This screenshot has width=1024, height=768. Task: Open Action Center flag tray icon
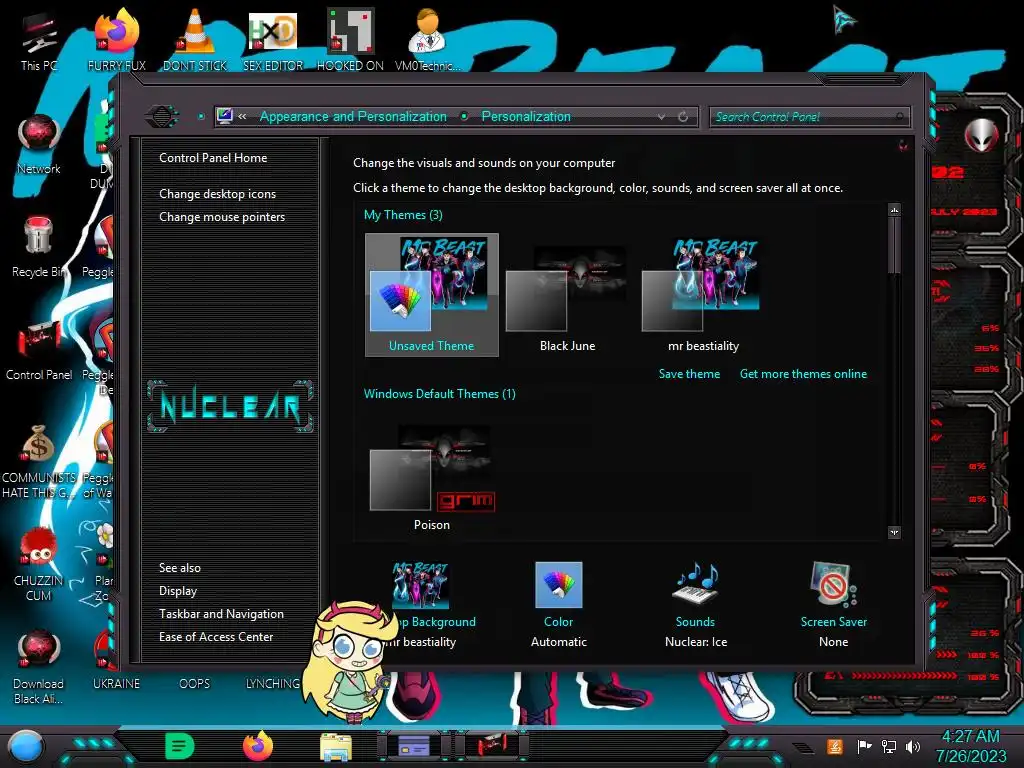864,746
